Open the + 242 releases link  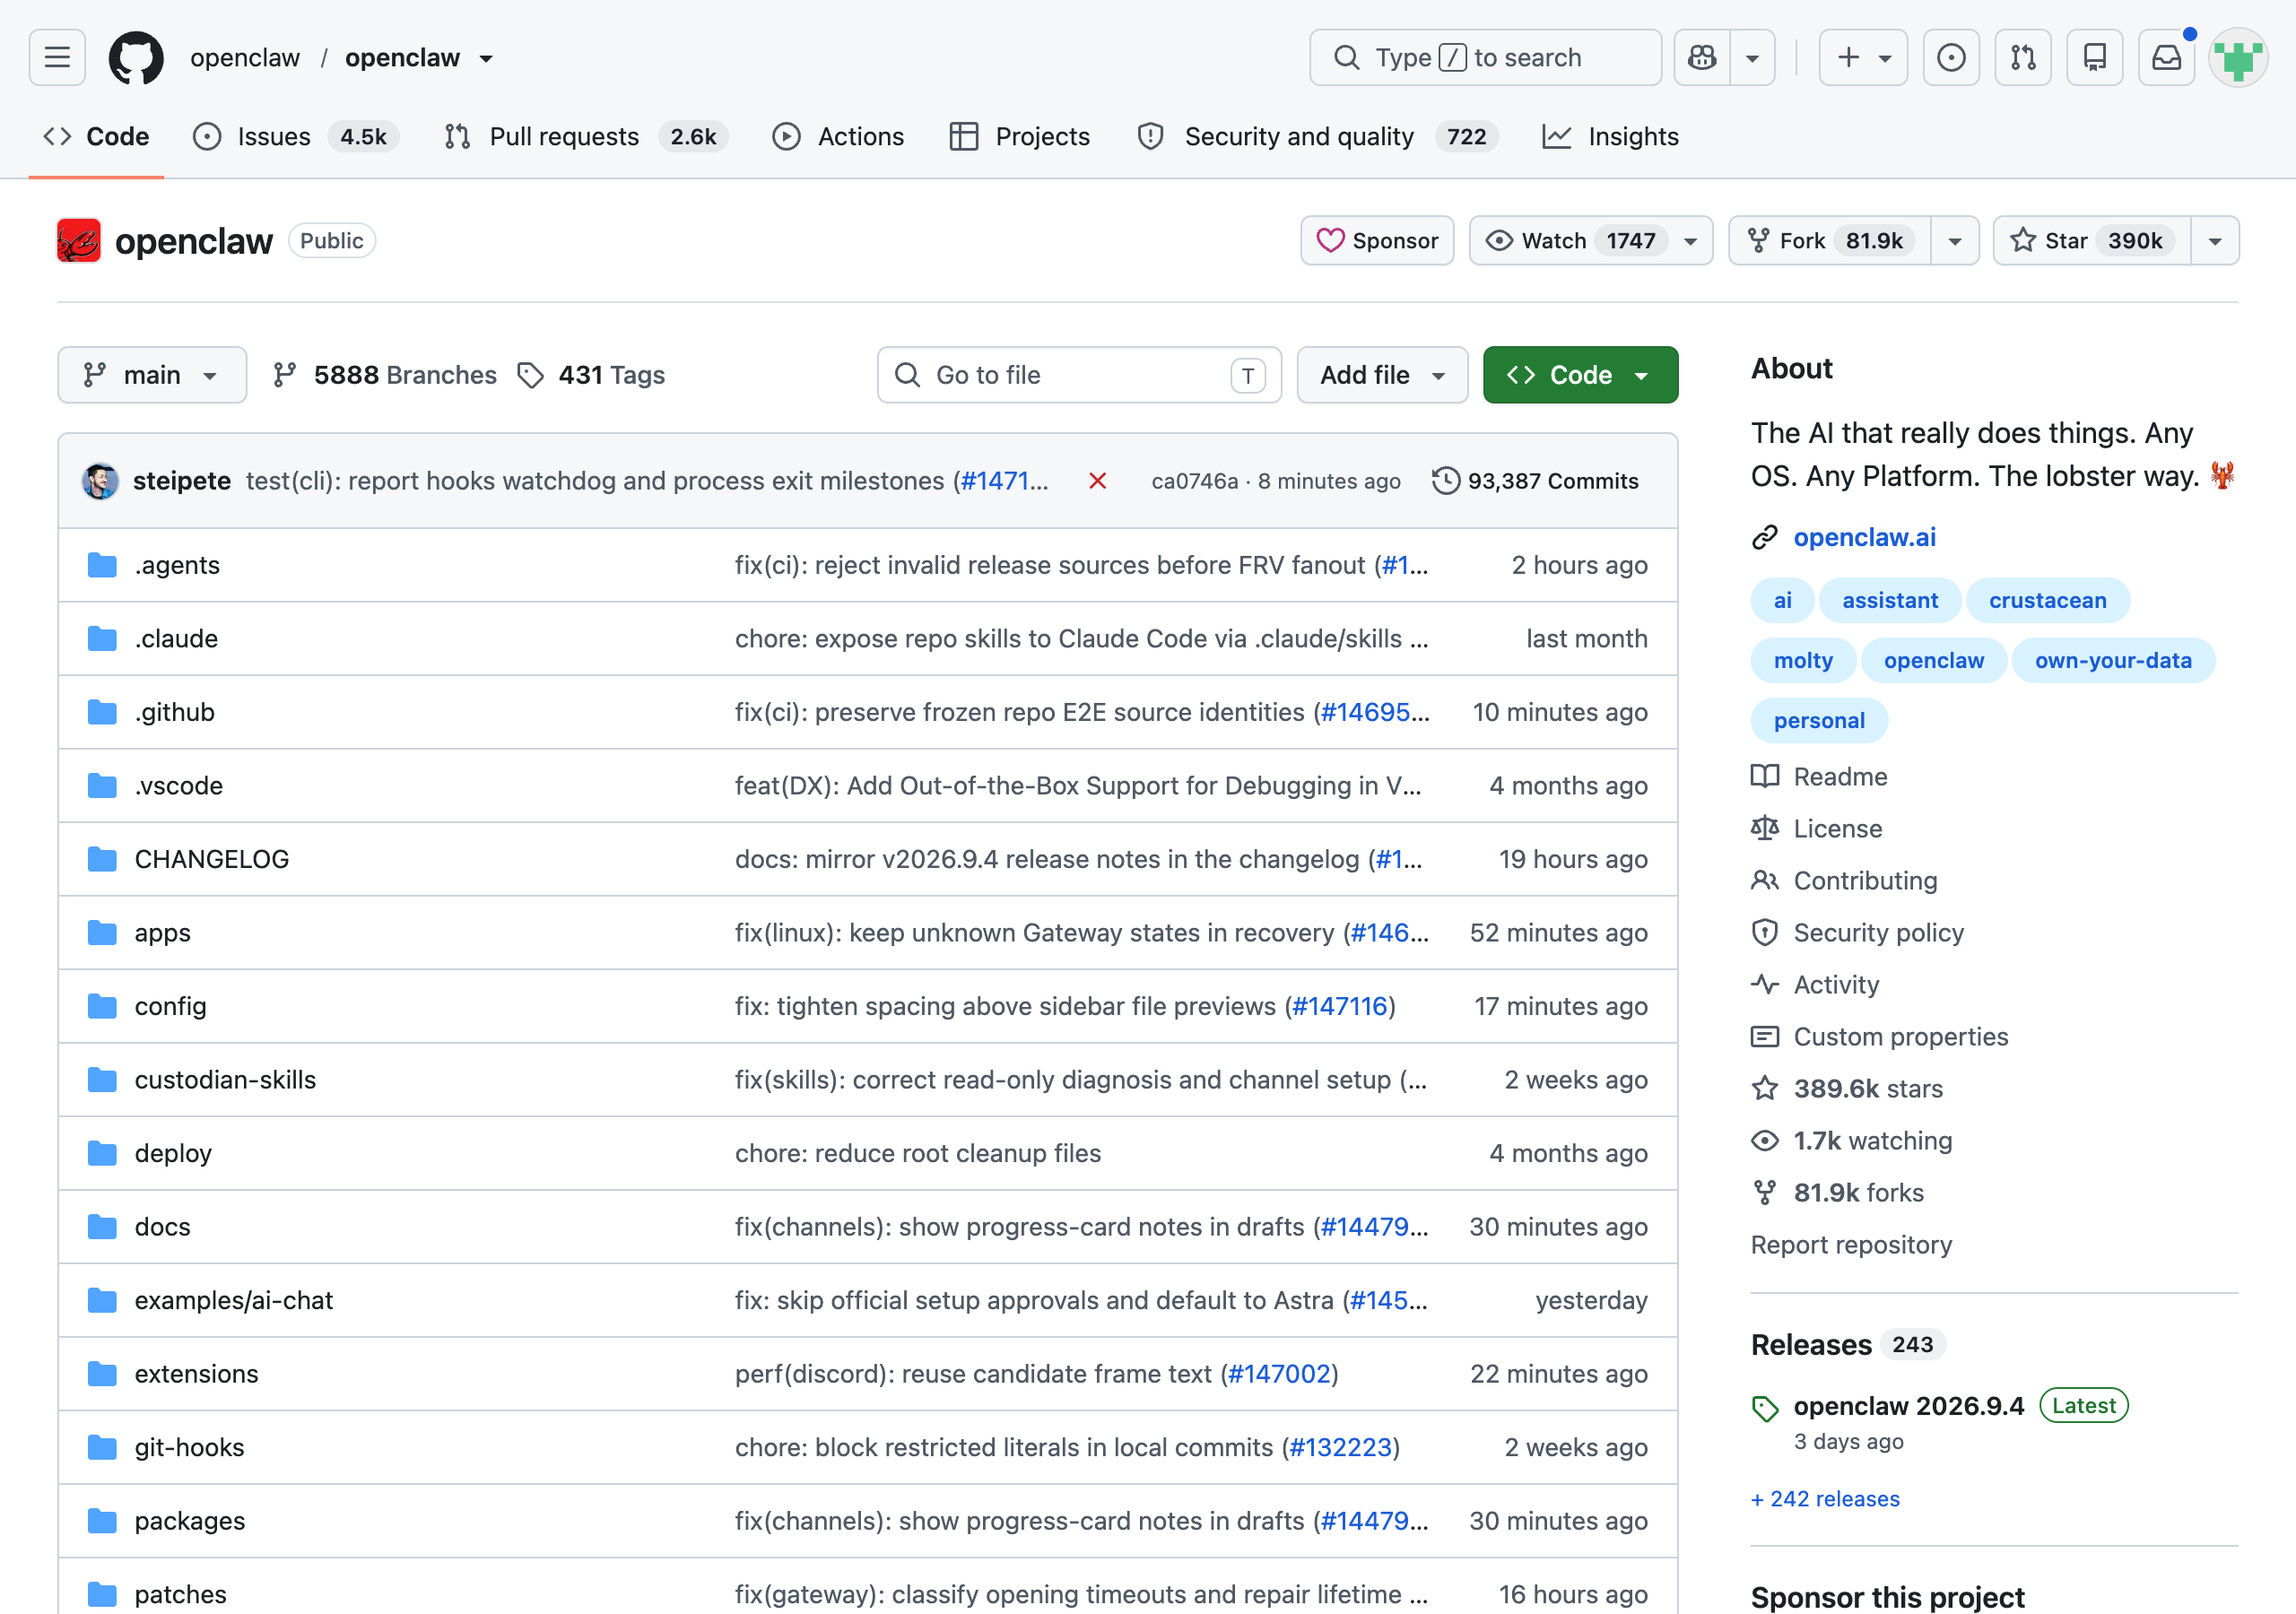[x=1825, y=1499]
